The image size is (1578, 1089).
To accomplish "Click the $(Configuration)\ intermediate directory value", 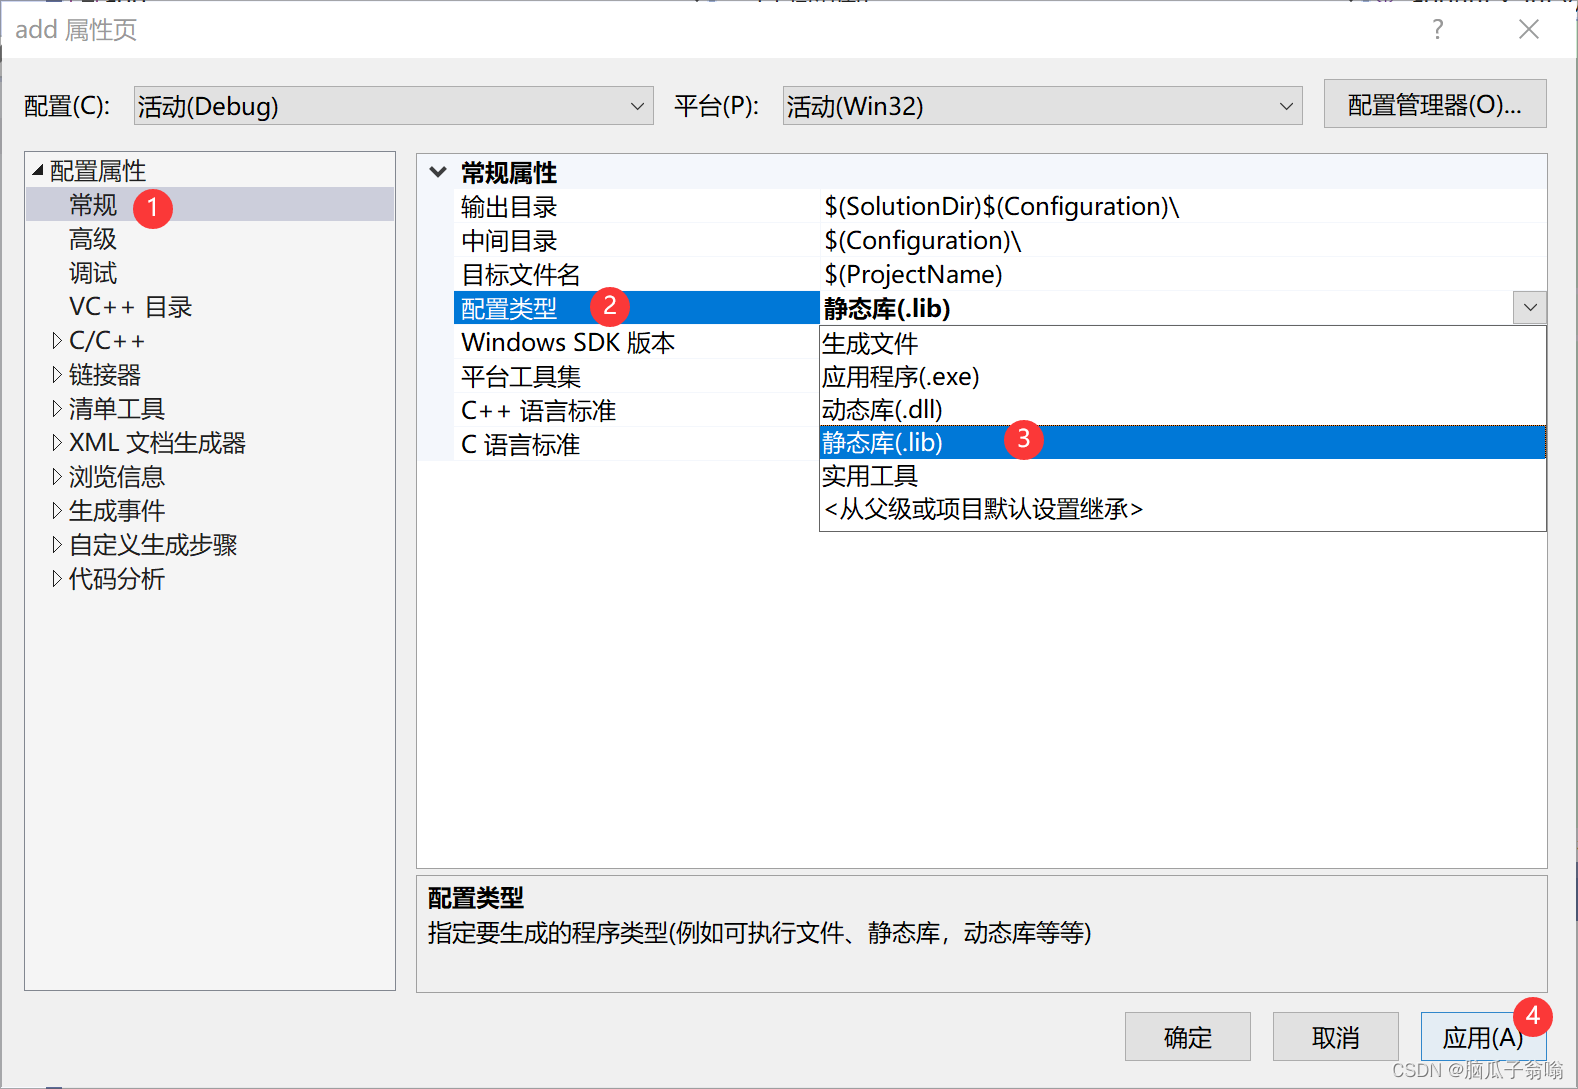I will click(1183, 241).
